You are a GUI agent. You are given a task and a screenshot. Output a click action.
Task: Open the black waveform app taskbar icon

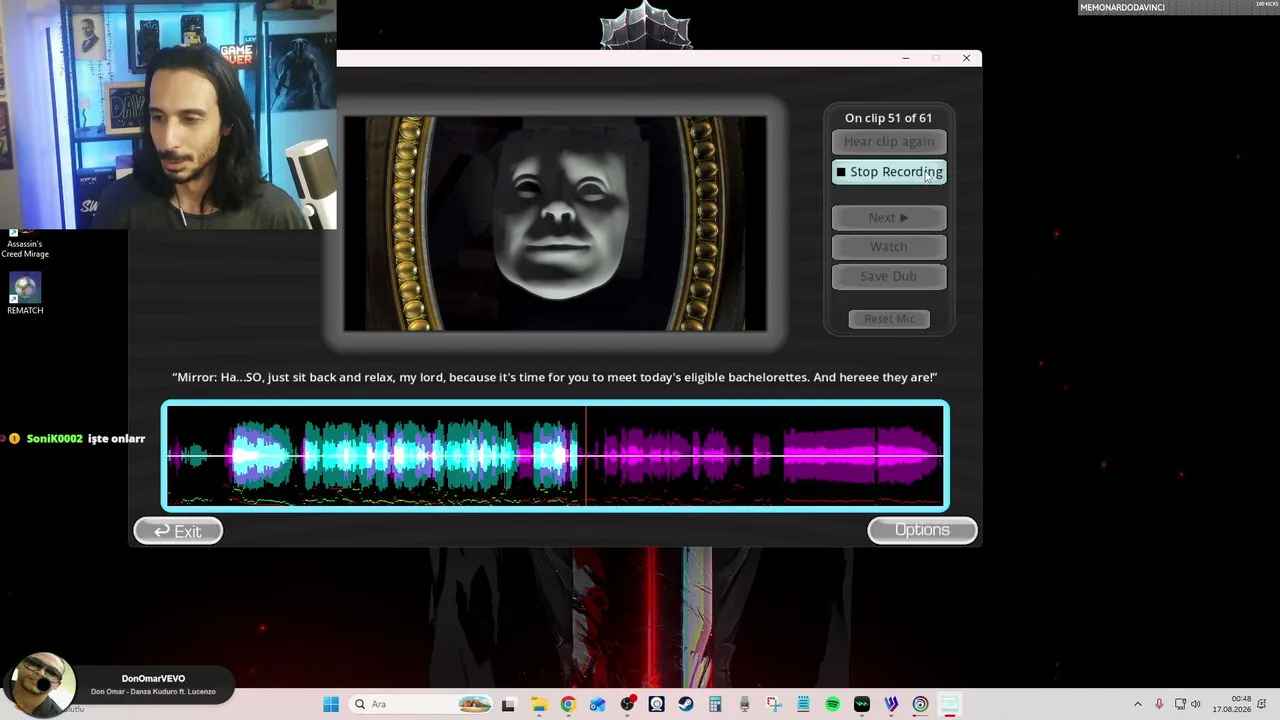click(x=862, y=704)
